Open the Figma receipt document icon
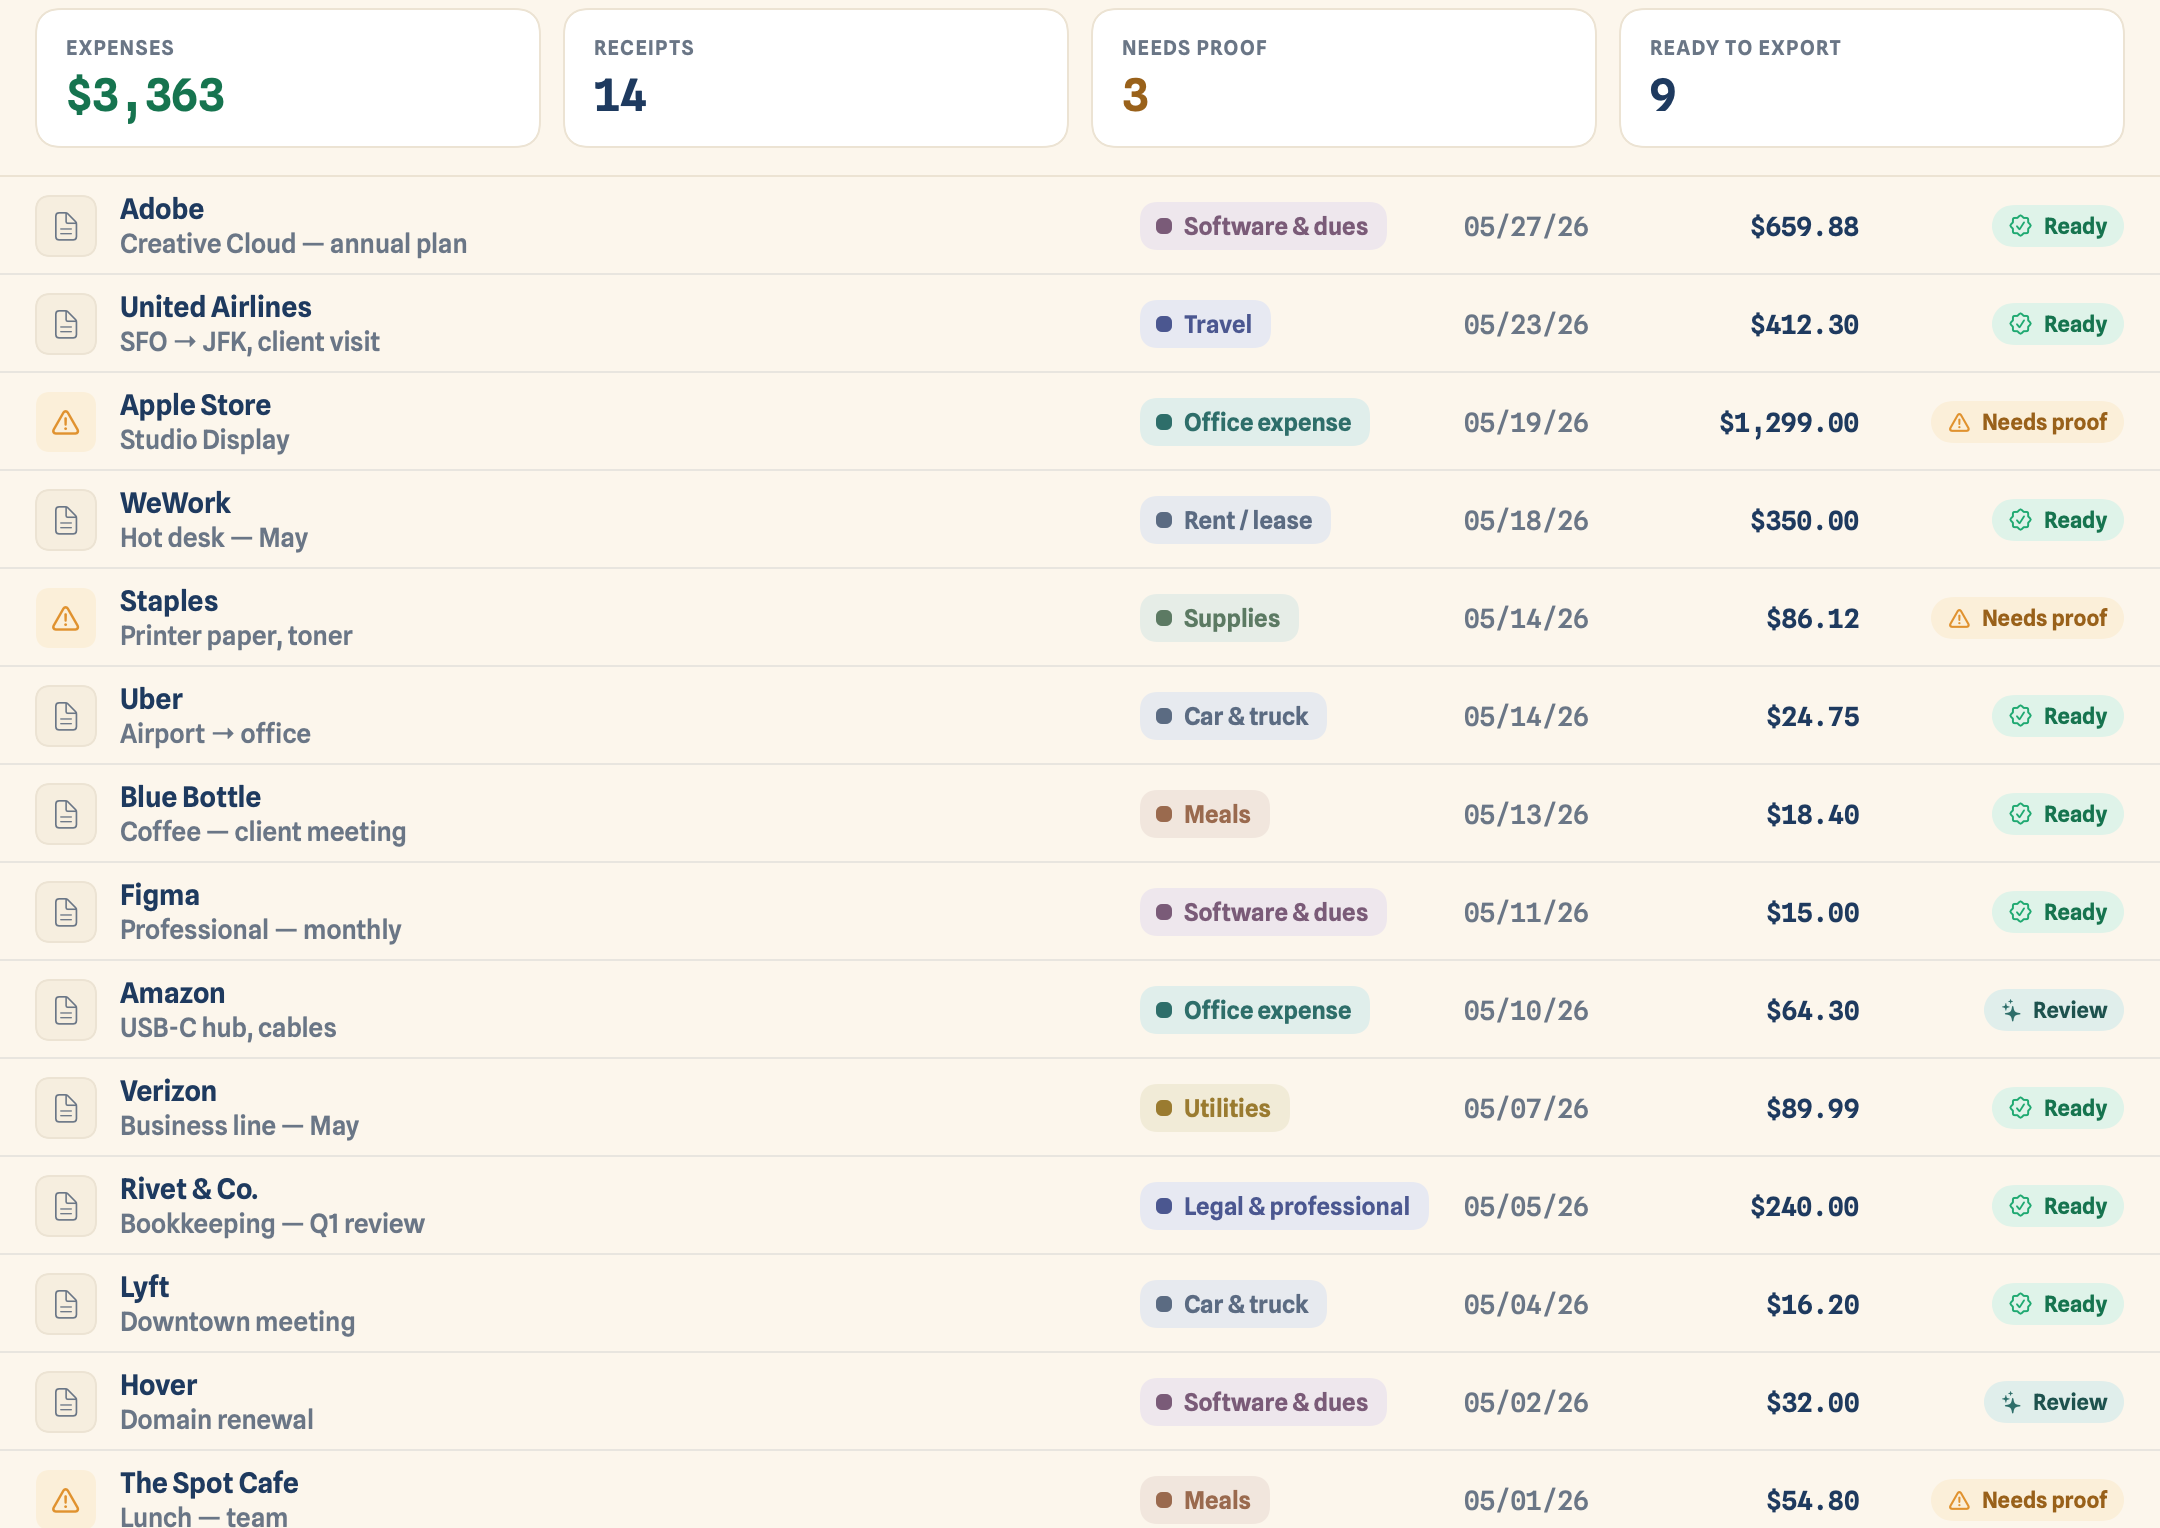The width and height of the screenshot is (2160, 1528). 66,912
